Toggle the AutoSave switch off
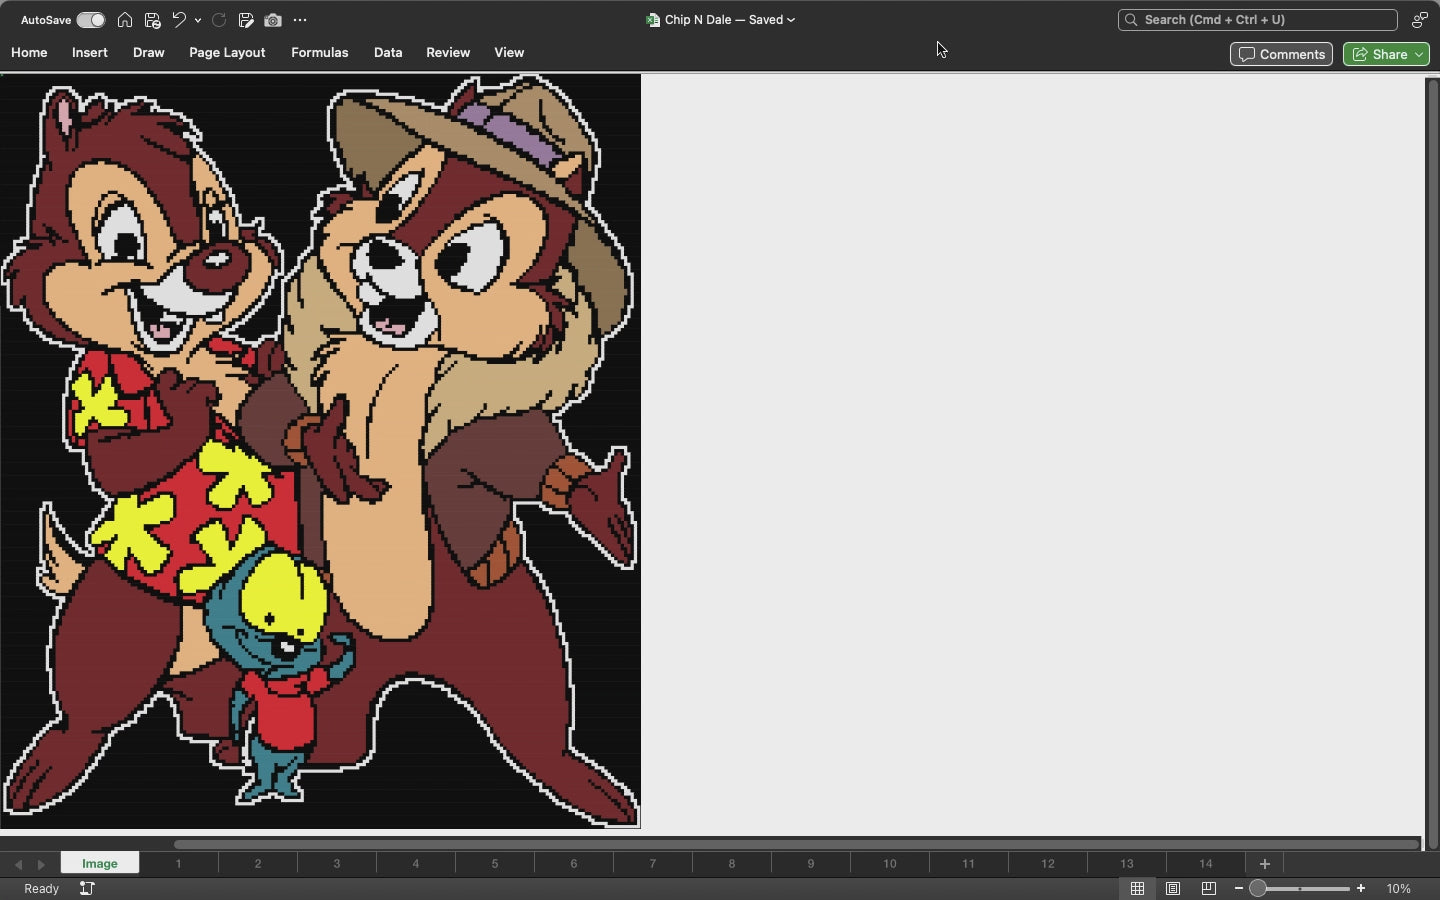 pyautogui.click(x=90, y=20)
